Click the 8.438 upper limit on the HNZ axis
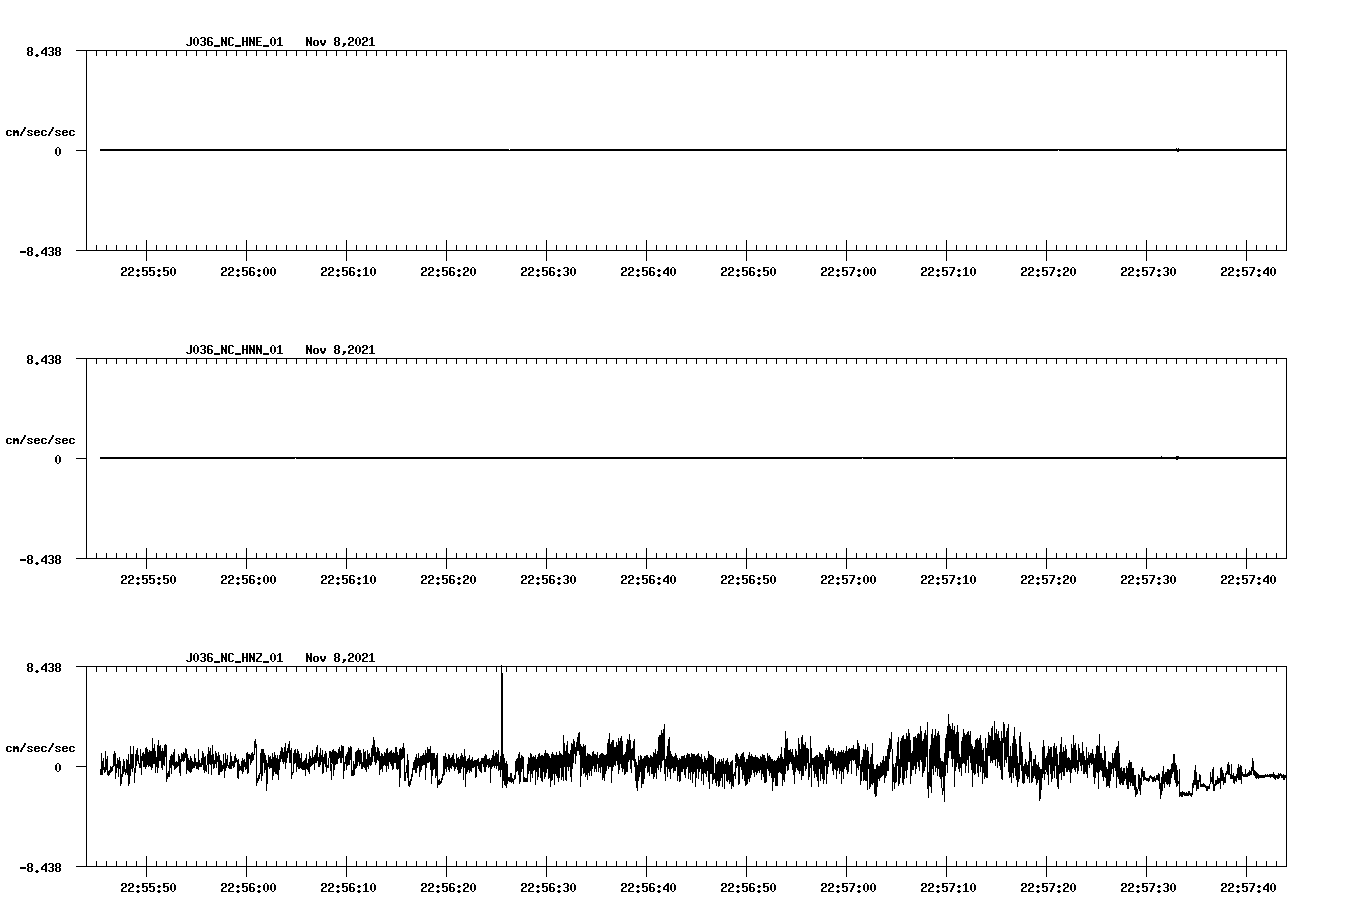 [44, 667]
